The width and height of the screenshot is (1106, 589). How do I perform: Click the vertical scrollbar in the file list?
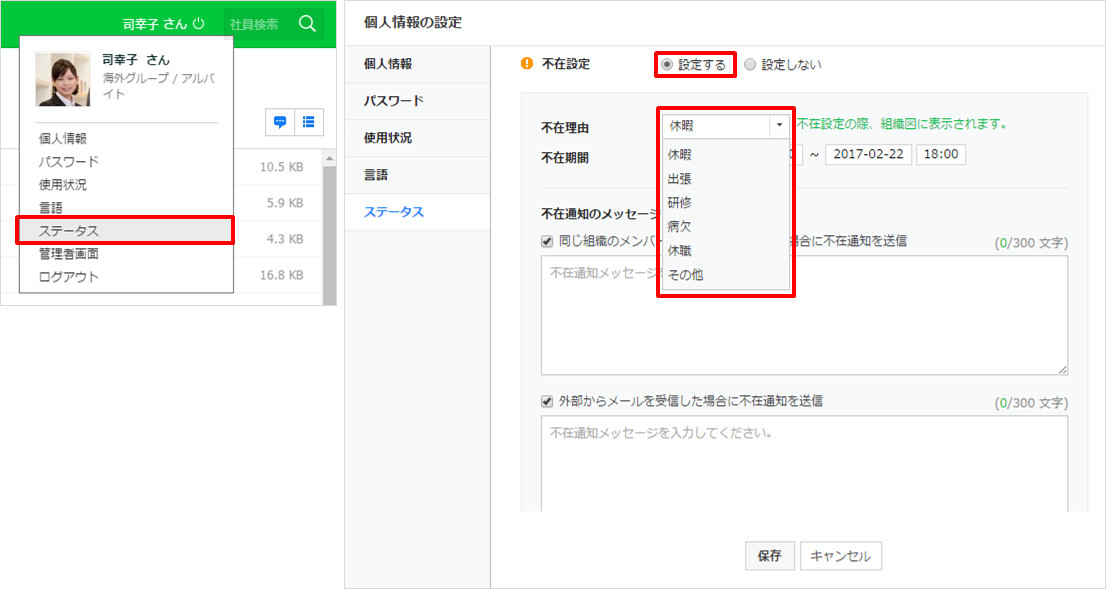pos(329,228)
